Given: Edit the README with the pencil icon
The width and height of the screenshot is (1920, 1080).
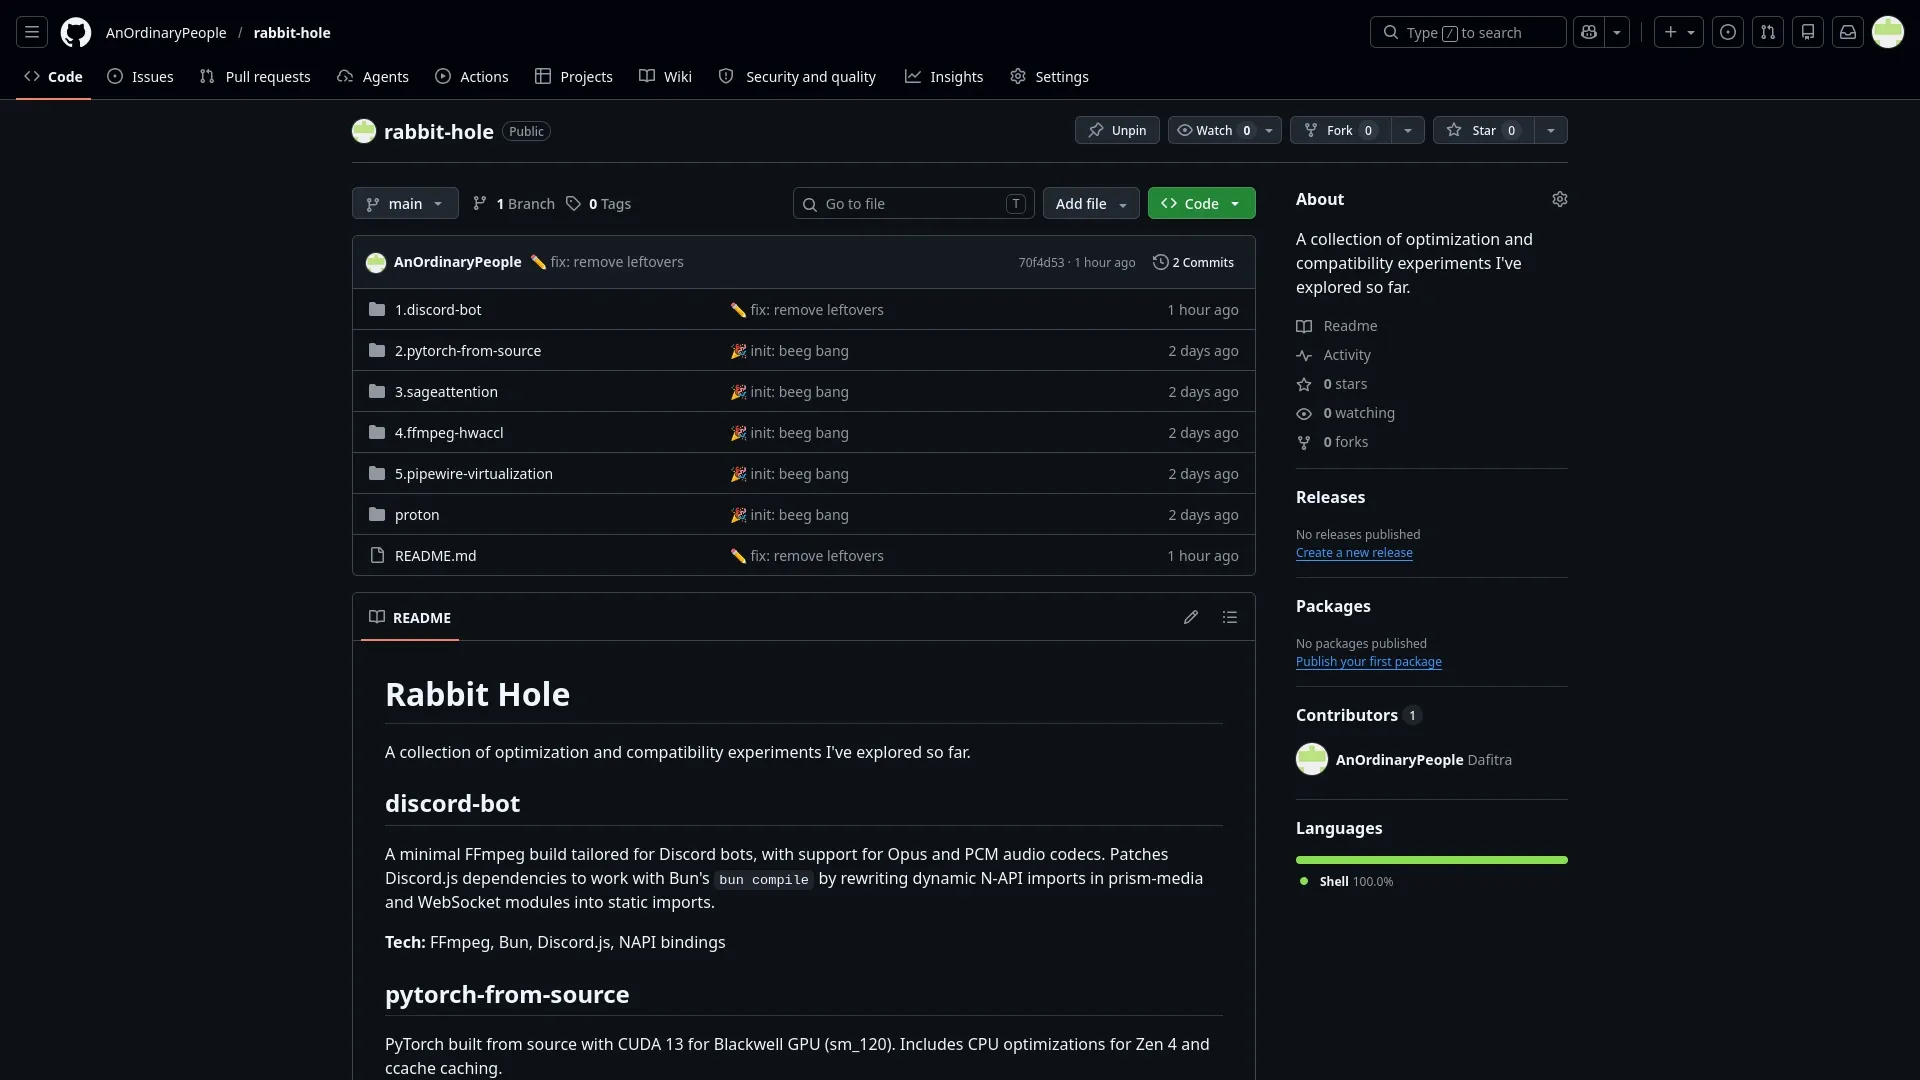Looking at the screenshot, I should pyautogui.click(x=1191, y=617).
